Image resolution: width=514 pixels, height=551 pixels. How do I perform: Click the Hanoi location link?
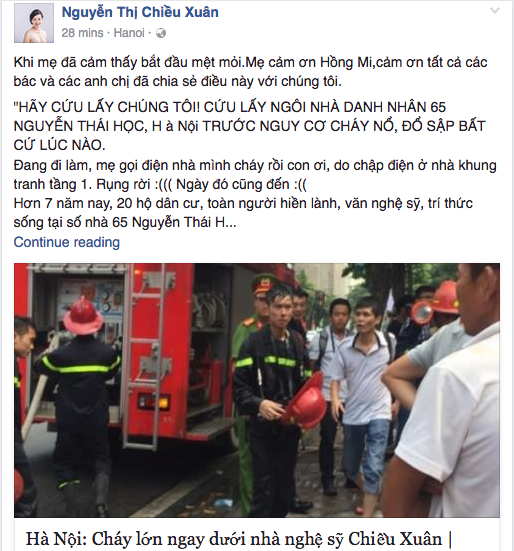[129, 33]
